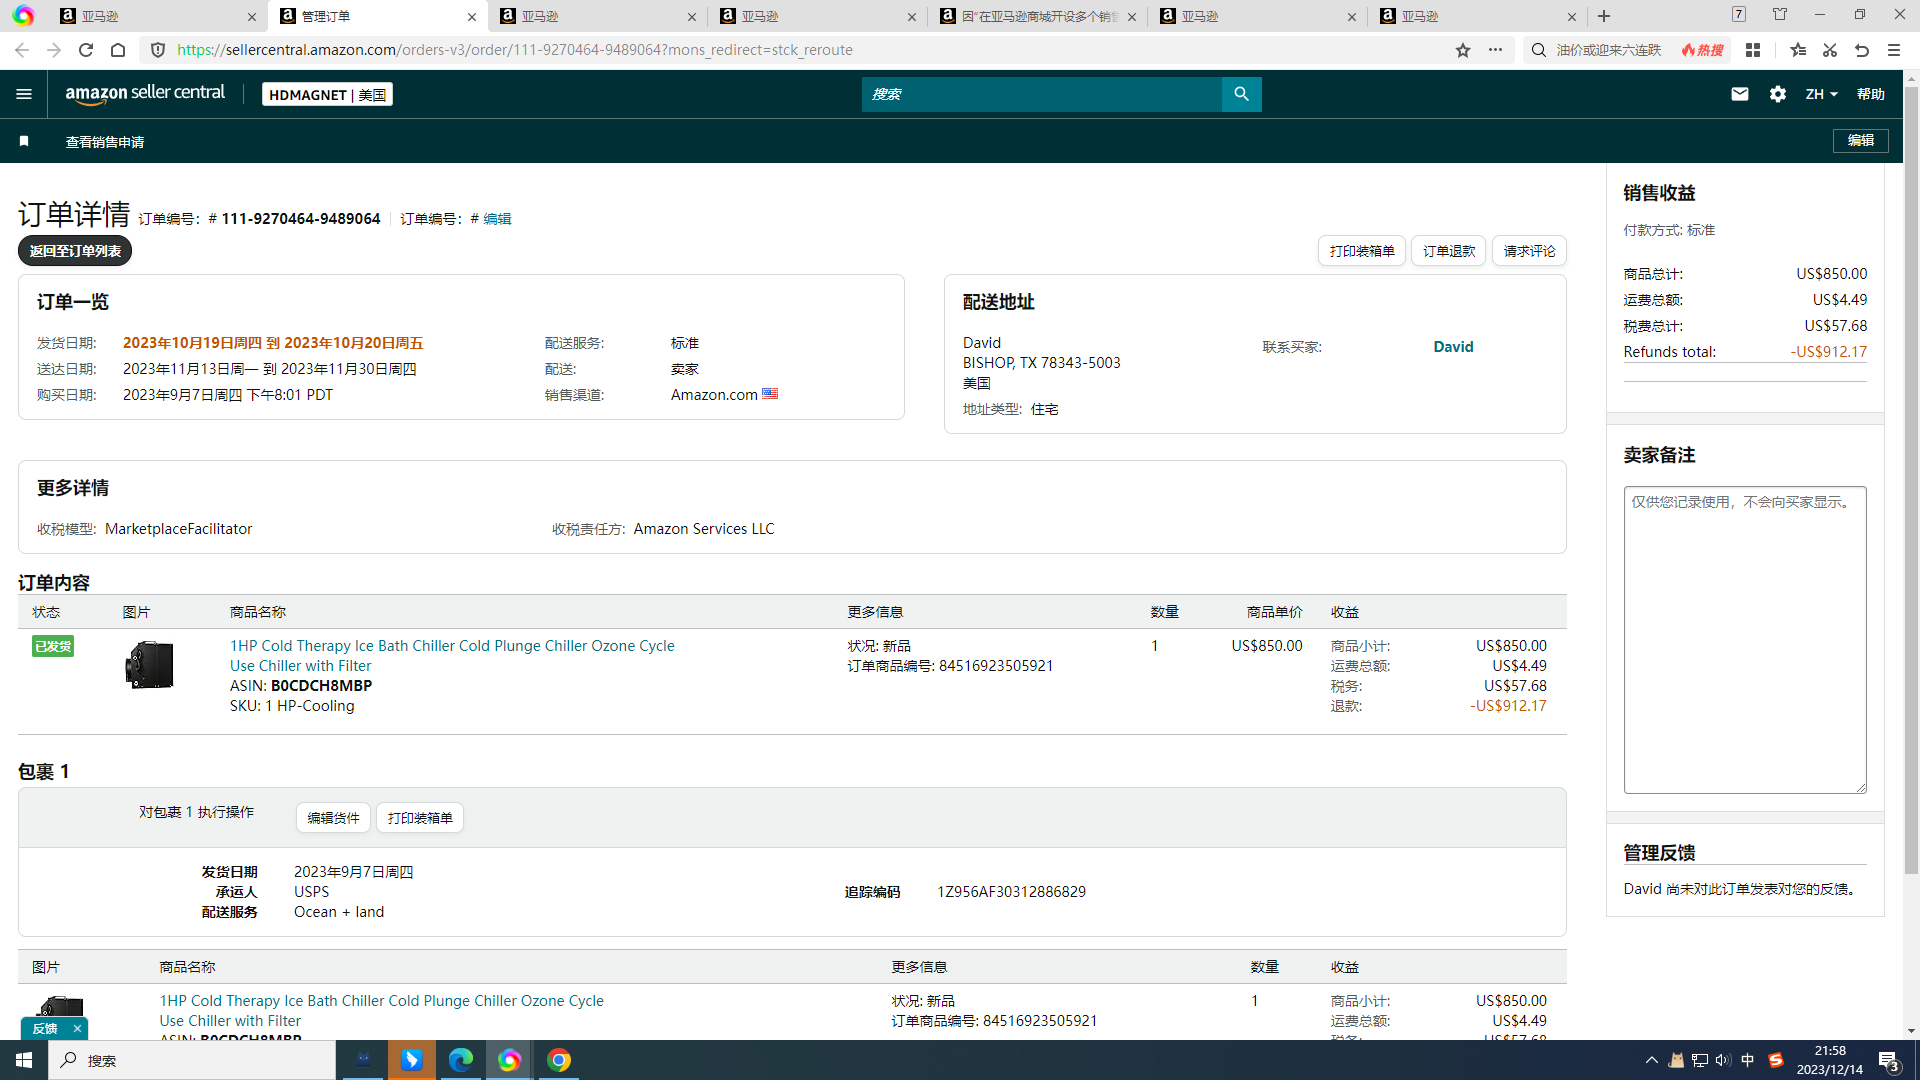Screen dimensions: 1920x1080
Task: Open the browser apps grid icon
Action: coord(1753,50)
